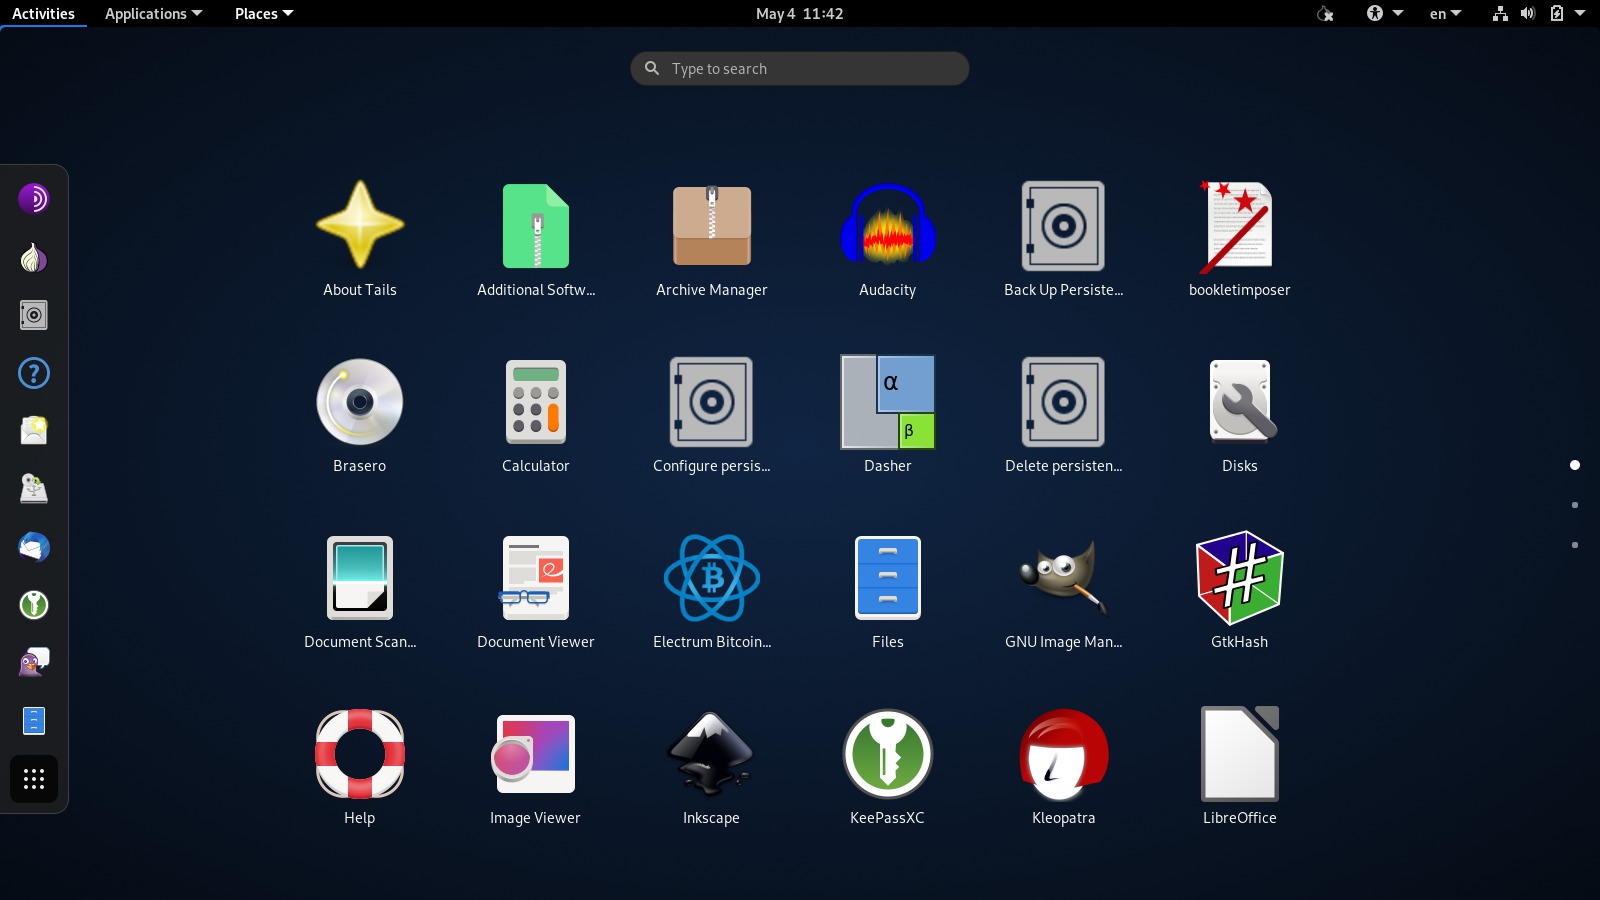This screenshot has width=1600, height=900.
Task: Open the accessibility menu
Action: 1385,14
